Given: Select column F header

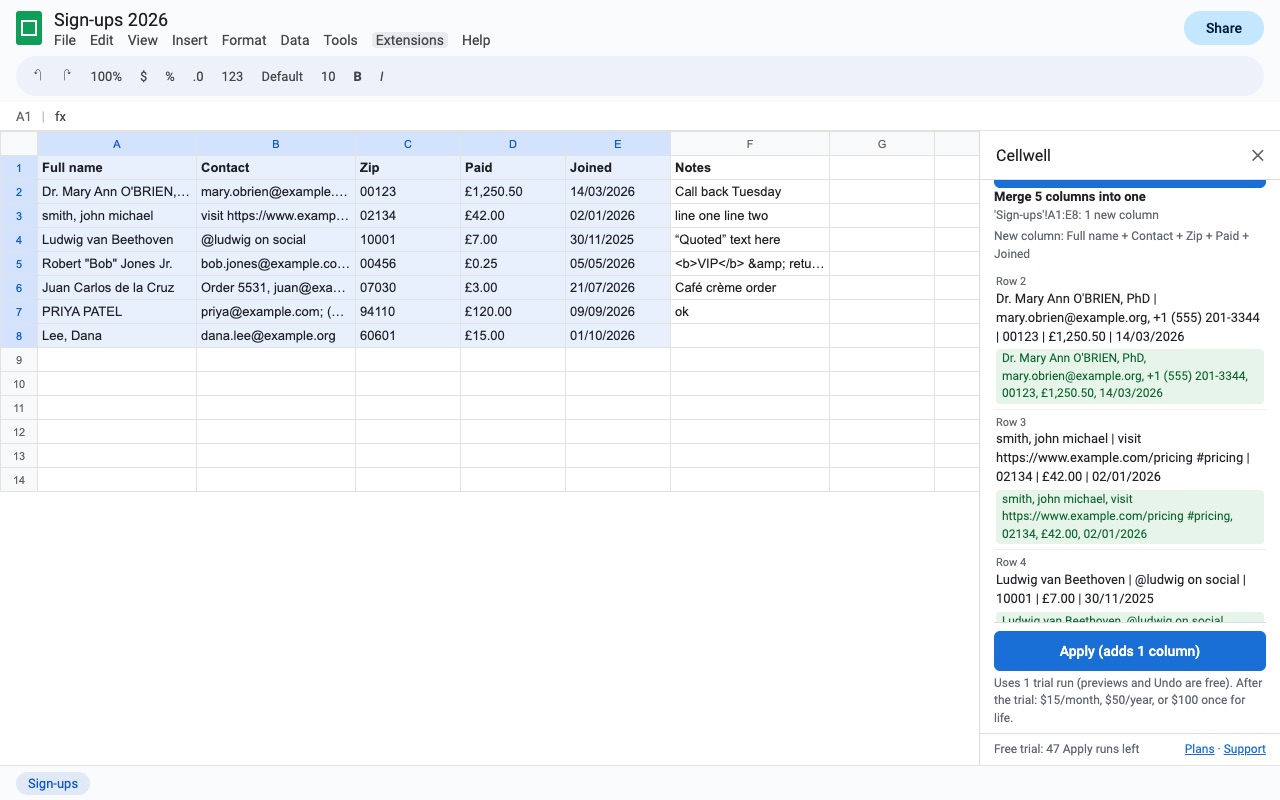Looking at the screenshot, I should click(x=750, y=144).
